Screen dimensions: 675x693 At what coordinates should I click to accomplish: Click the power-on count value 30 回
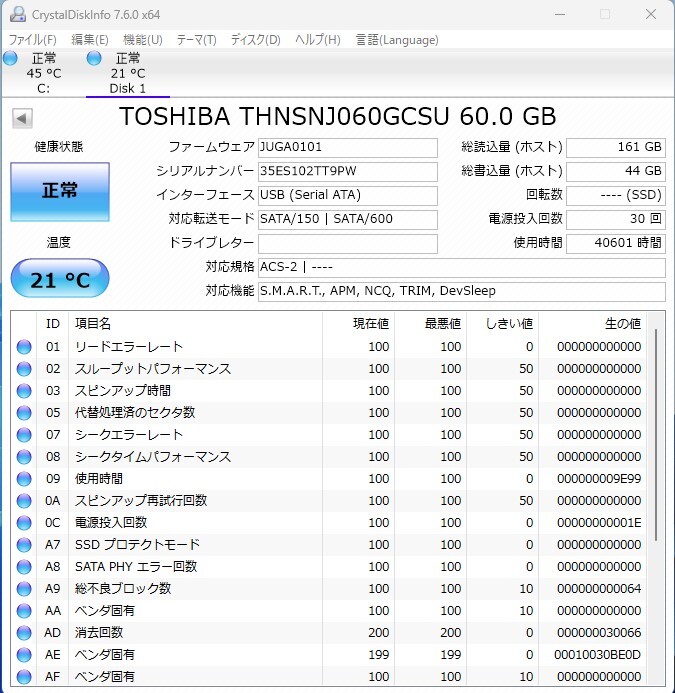point(615,219)
